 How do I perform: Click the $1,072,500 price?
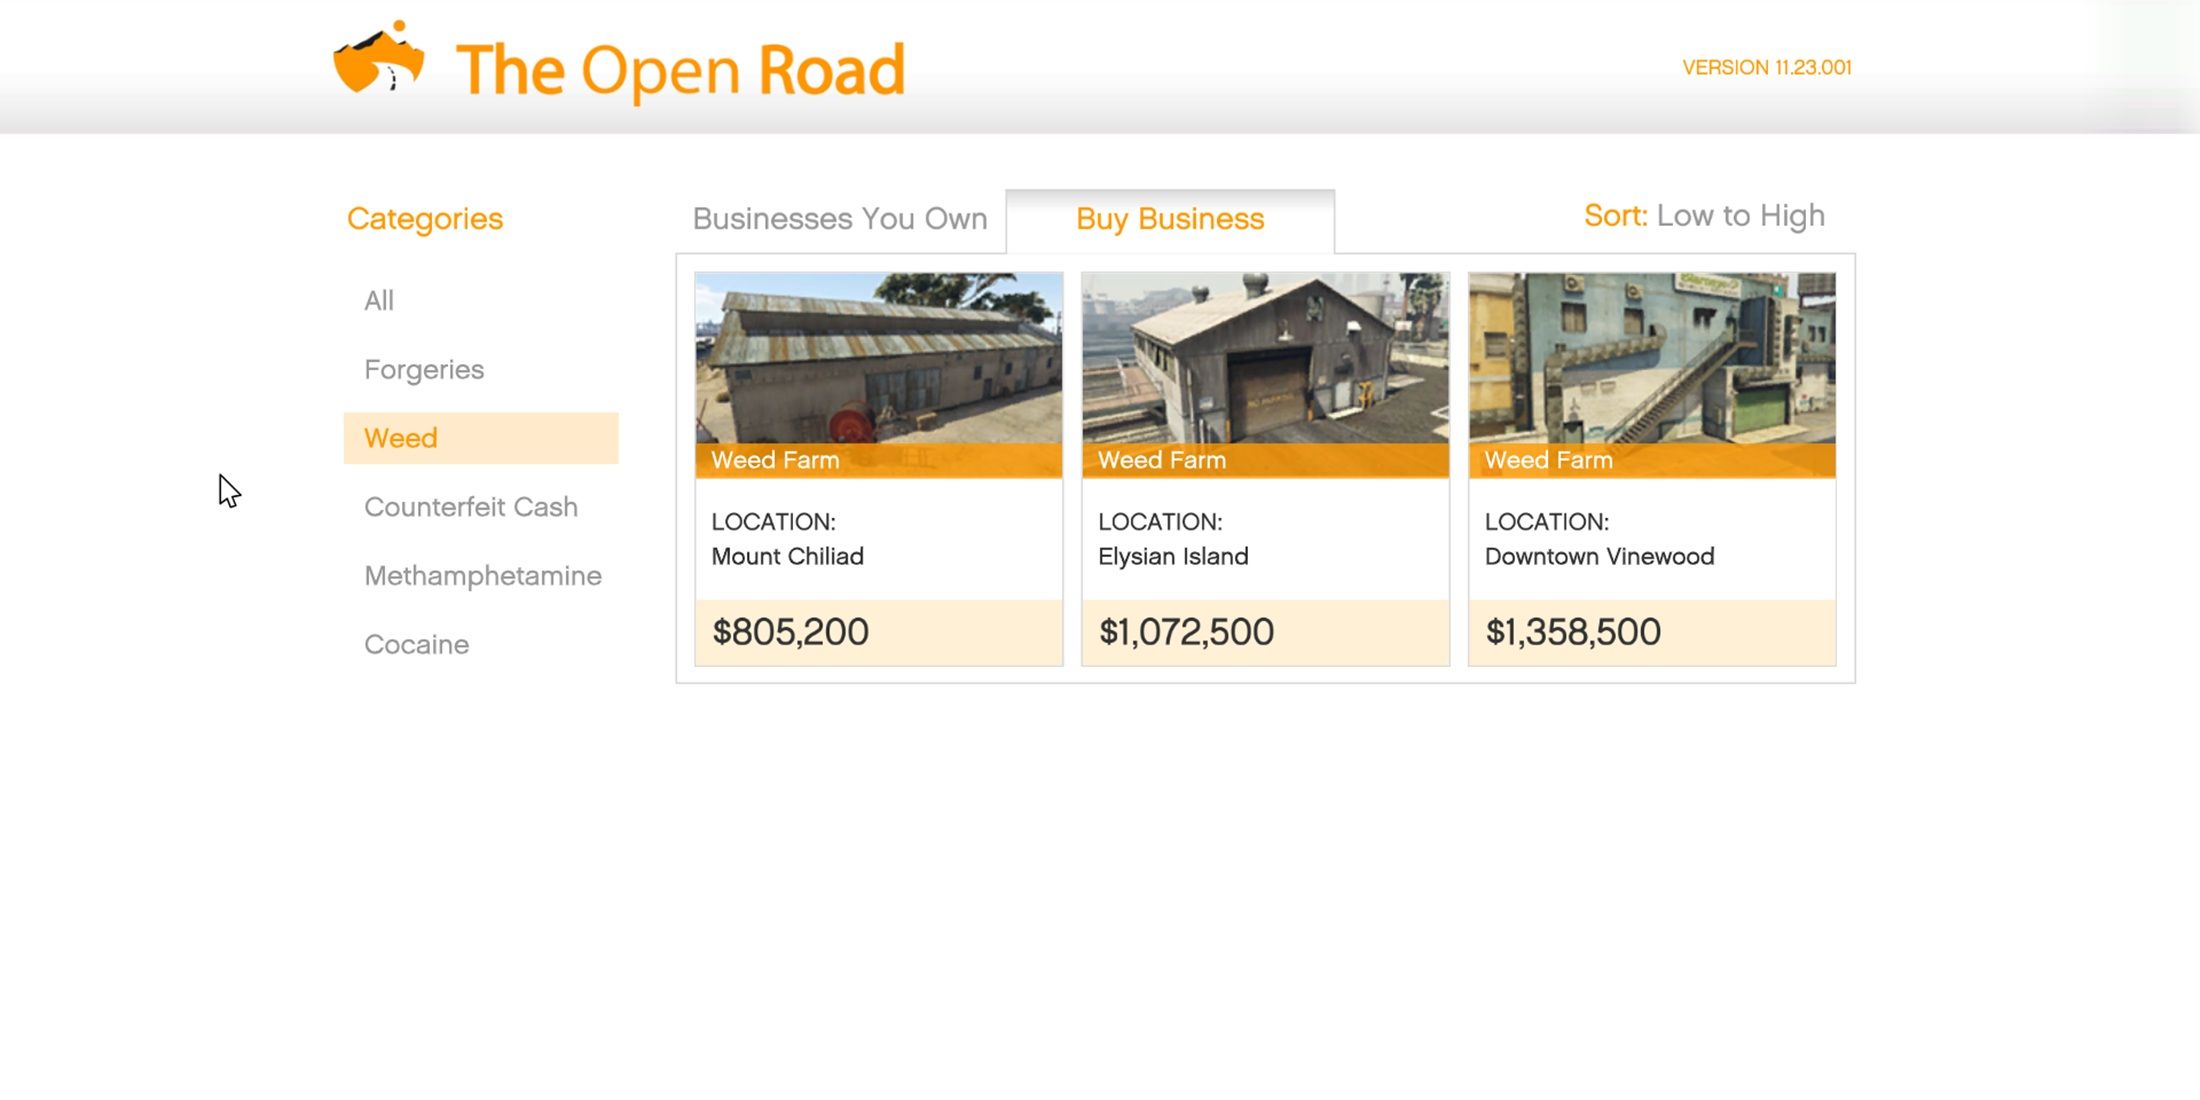(1186, 632)
